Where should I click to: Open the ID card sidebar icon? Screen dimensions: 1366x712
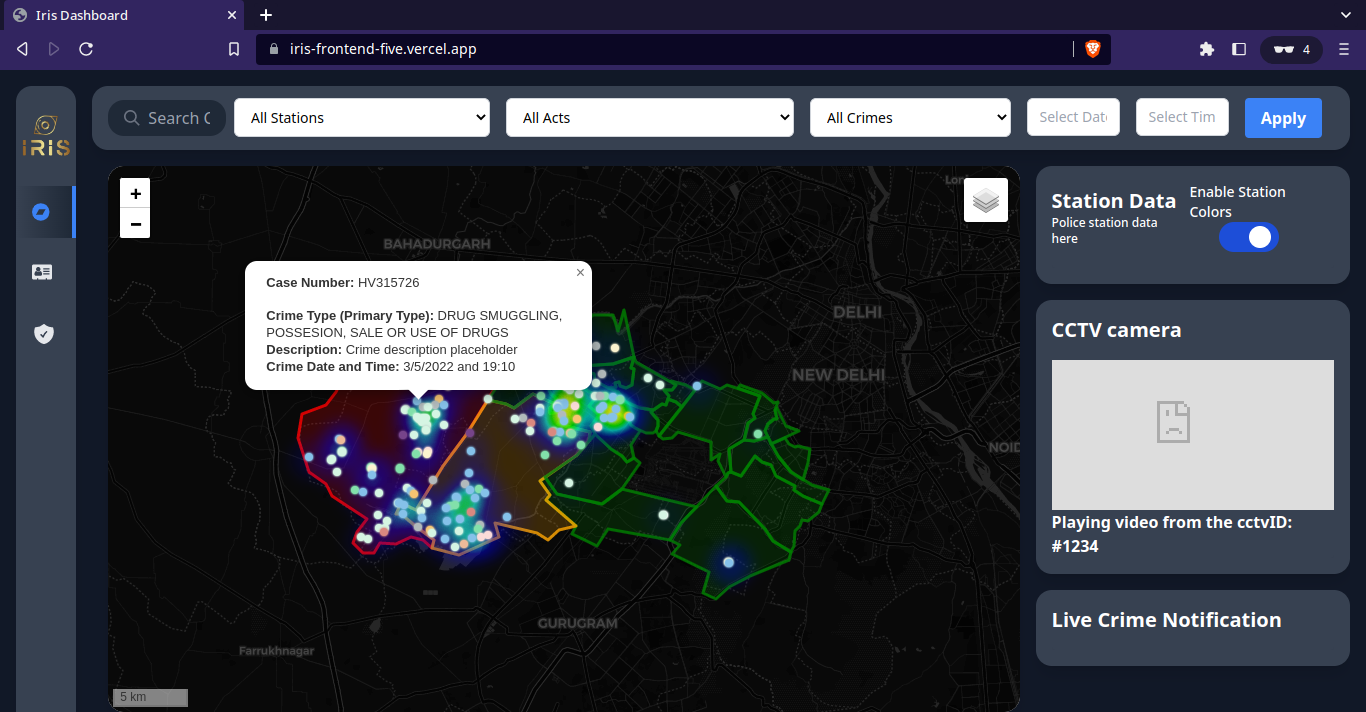click(42, 272)
